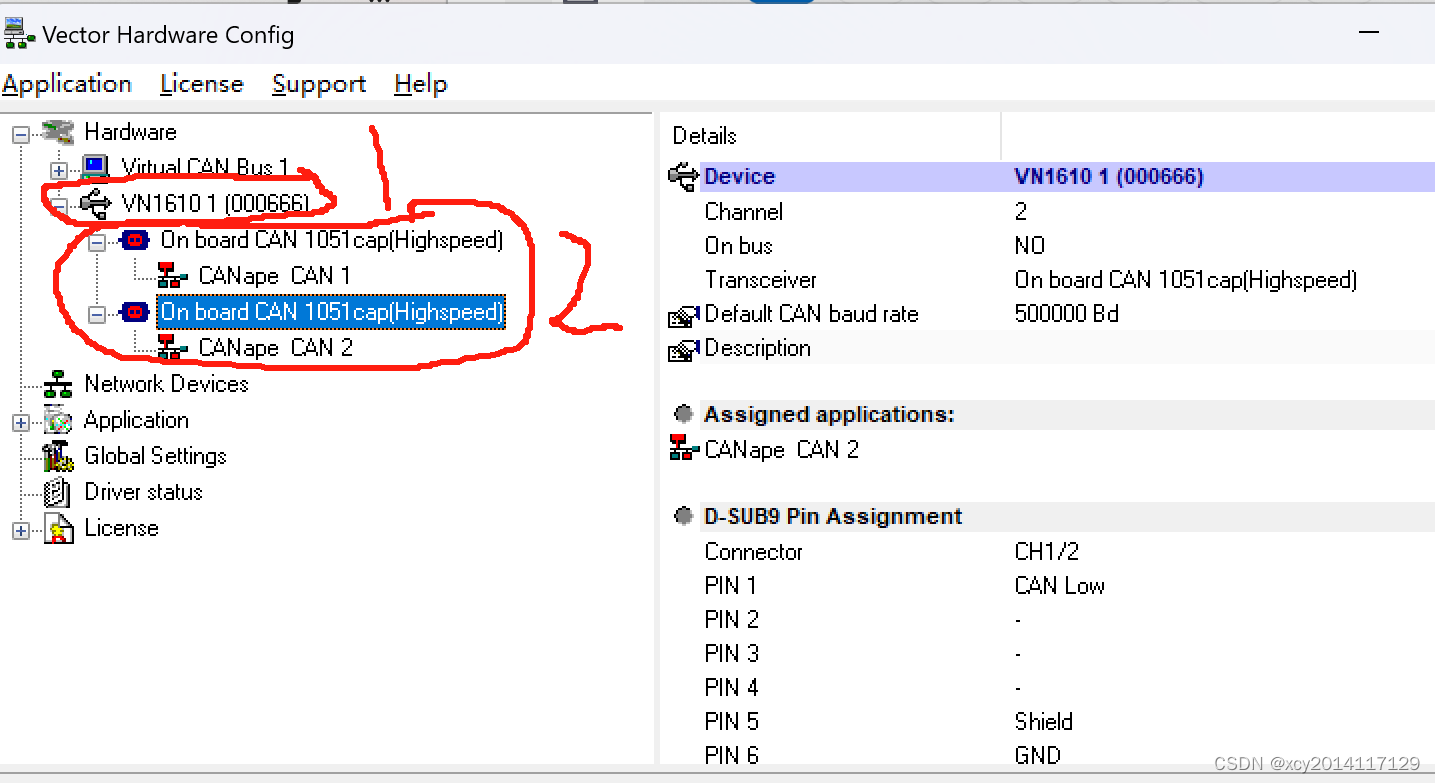Click the bullet beside Assigned applications
This screenshot has height=783, width=1435.
pos(684,414)
